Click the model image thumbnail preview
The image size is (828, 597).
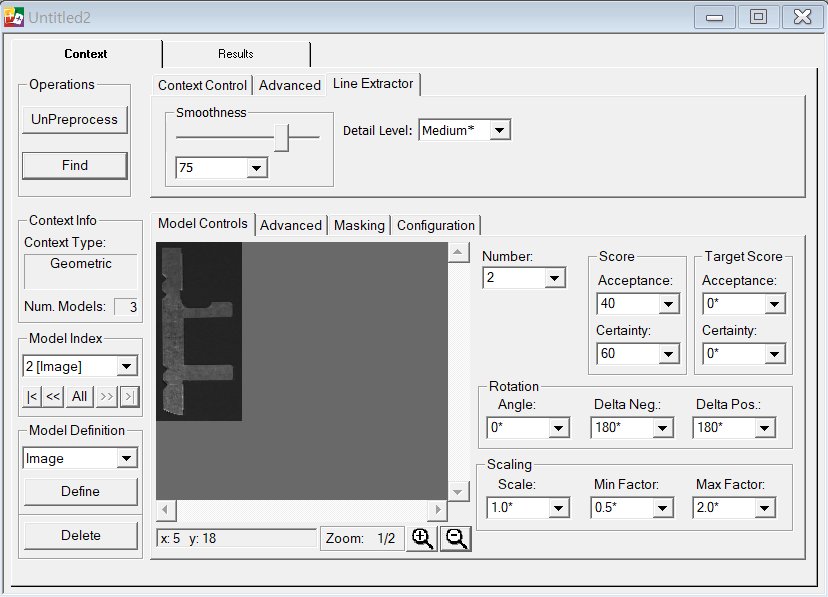point(199,331)
